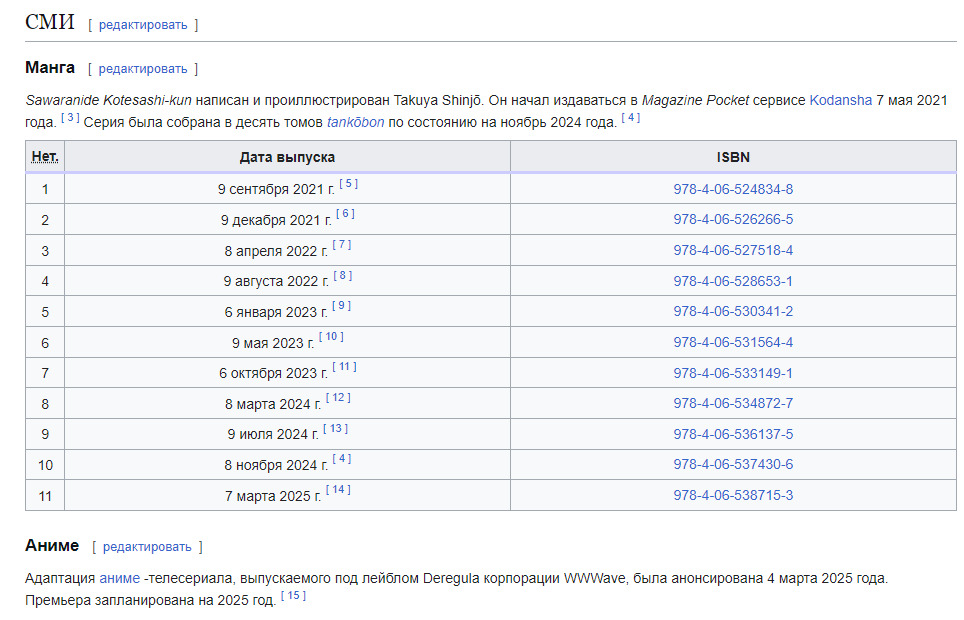
Task: Open reference footnote 3
Action: coord(70,118)
